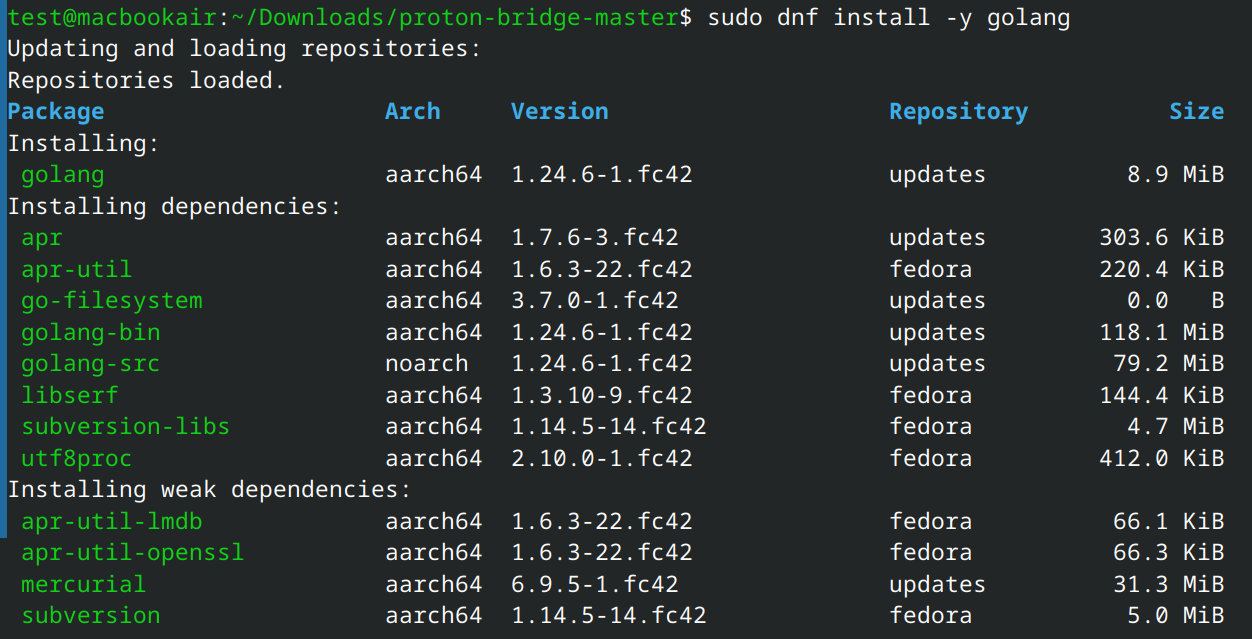This screenshot has height=639, width=1252.
Task: Click the typed sudo dnf install command
Action: coord(888,18)
